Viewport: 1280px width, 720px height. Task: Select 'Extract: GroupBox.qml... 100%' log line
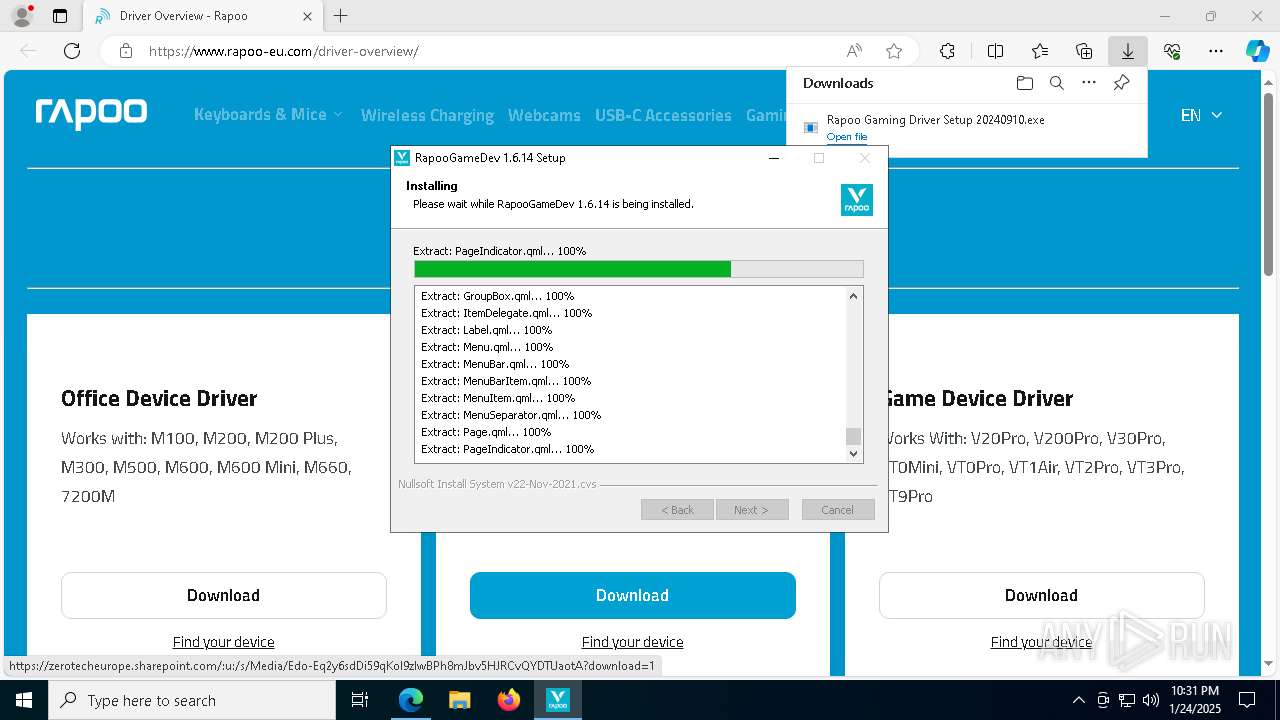(x=497, y=296)
